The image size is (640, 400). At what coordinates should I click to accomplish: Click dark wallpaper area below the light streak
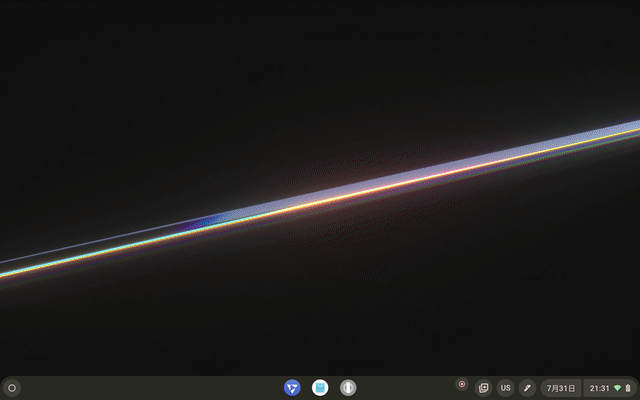(x=400, y=300)
